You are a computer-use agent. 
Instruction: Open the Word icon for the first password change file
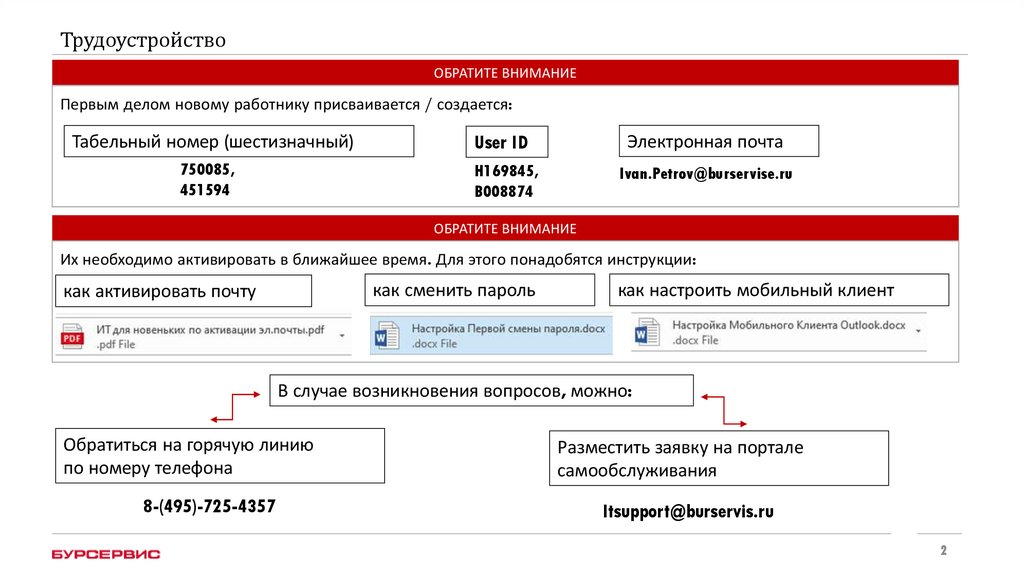pos(387,336)
